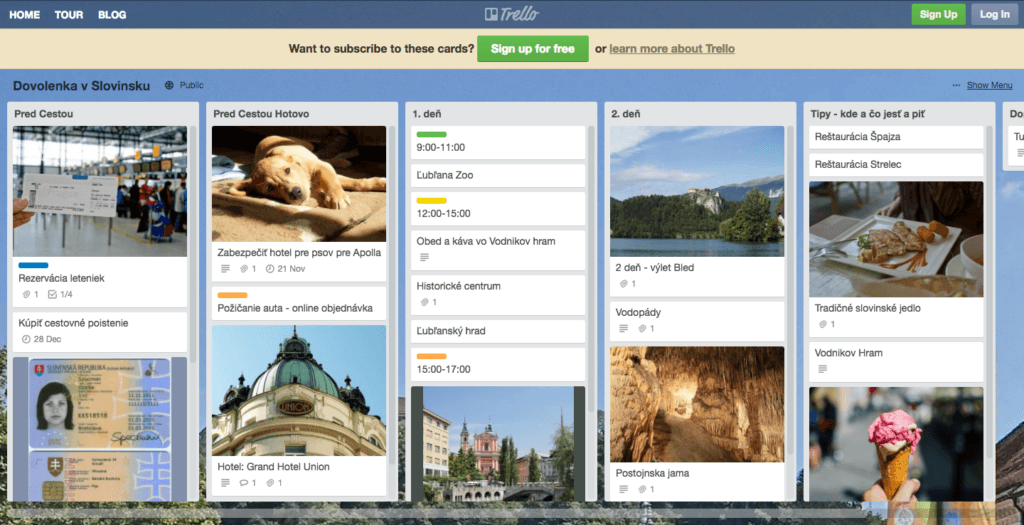The image size is (1024, 525).
Task: Follow the learn more about Trello link
Action: 671,49
